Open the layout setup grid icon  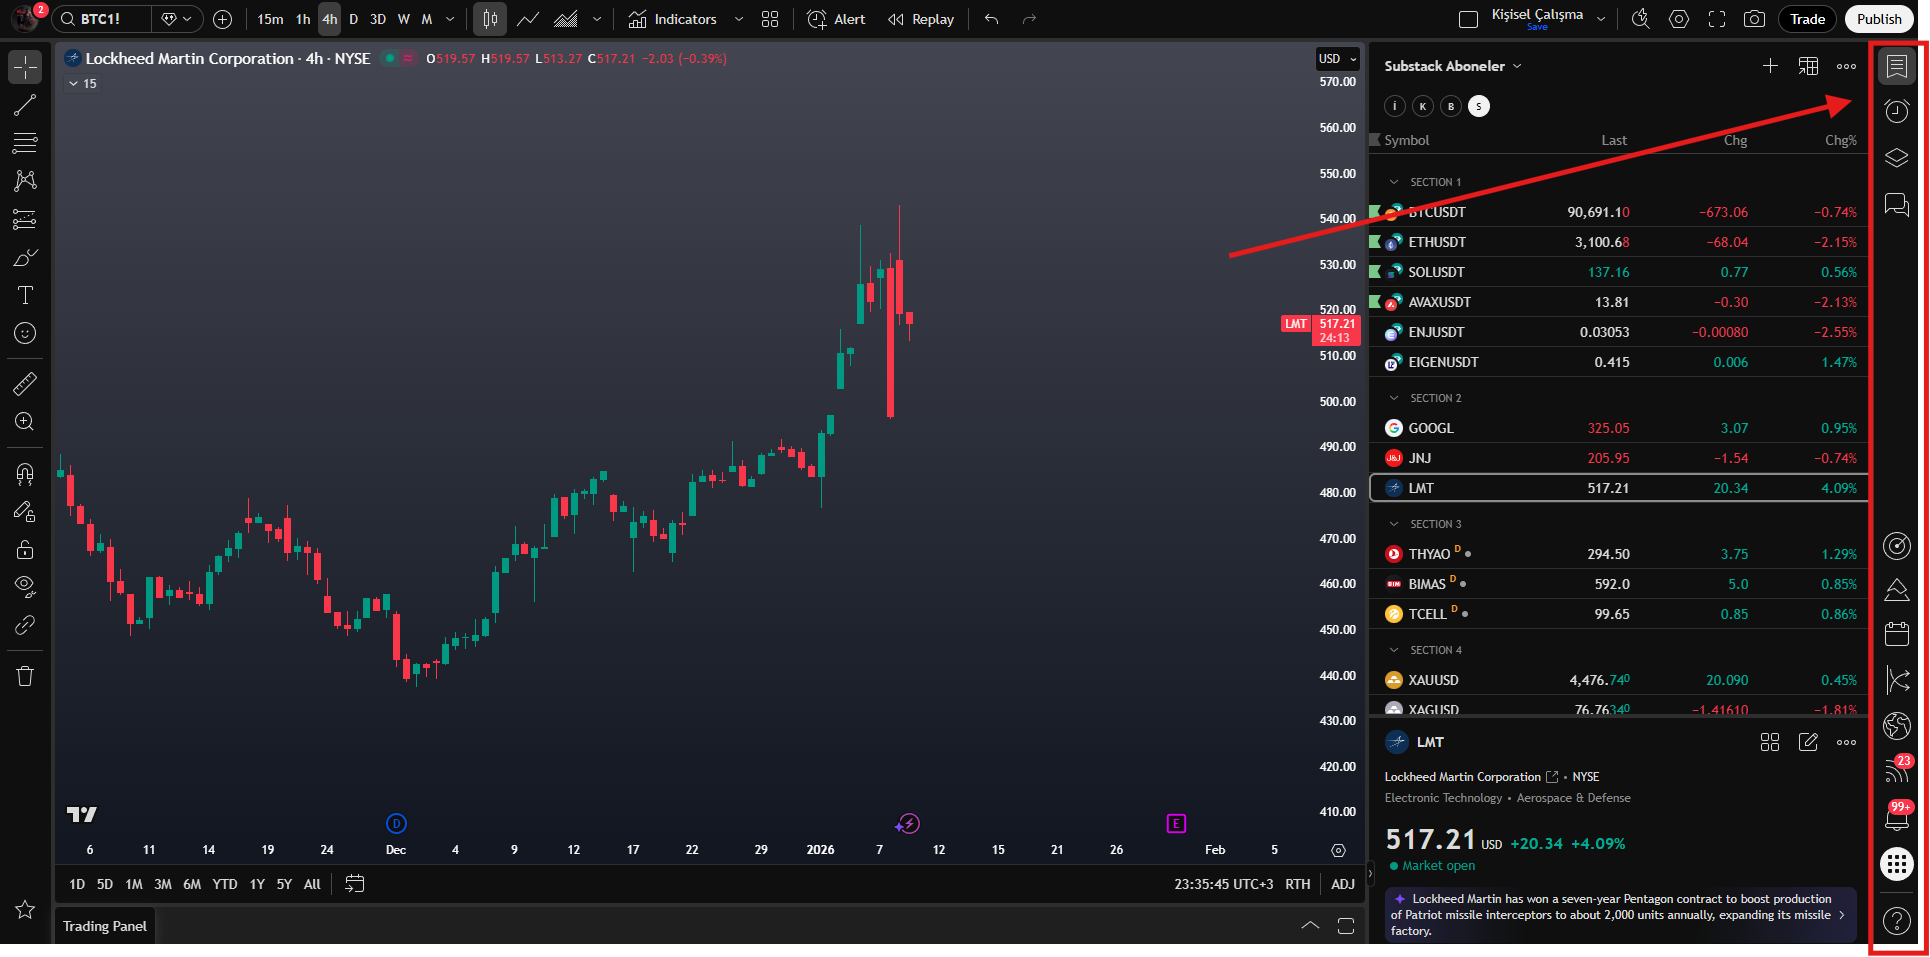pyautogui.click(x=770, y=19)
